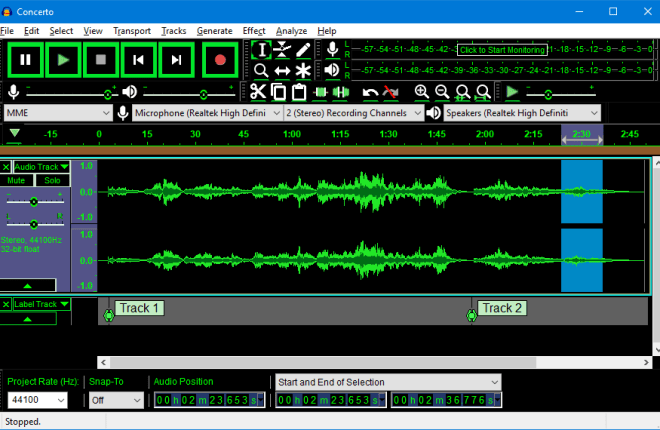Click the horizontal scrollbar right arrow
The height and width of the screenshot is (430, 660).
click(647, 362)
